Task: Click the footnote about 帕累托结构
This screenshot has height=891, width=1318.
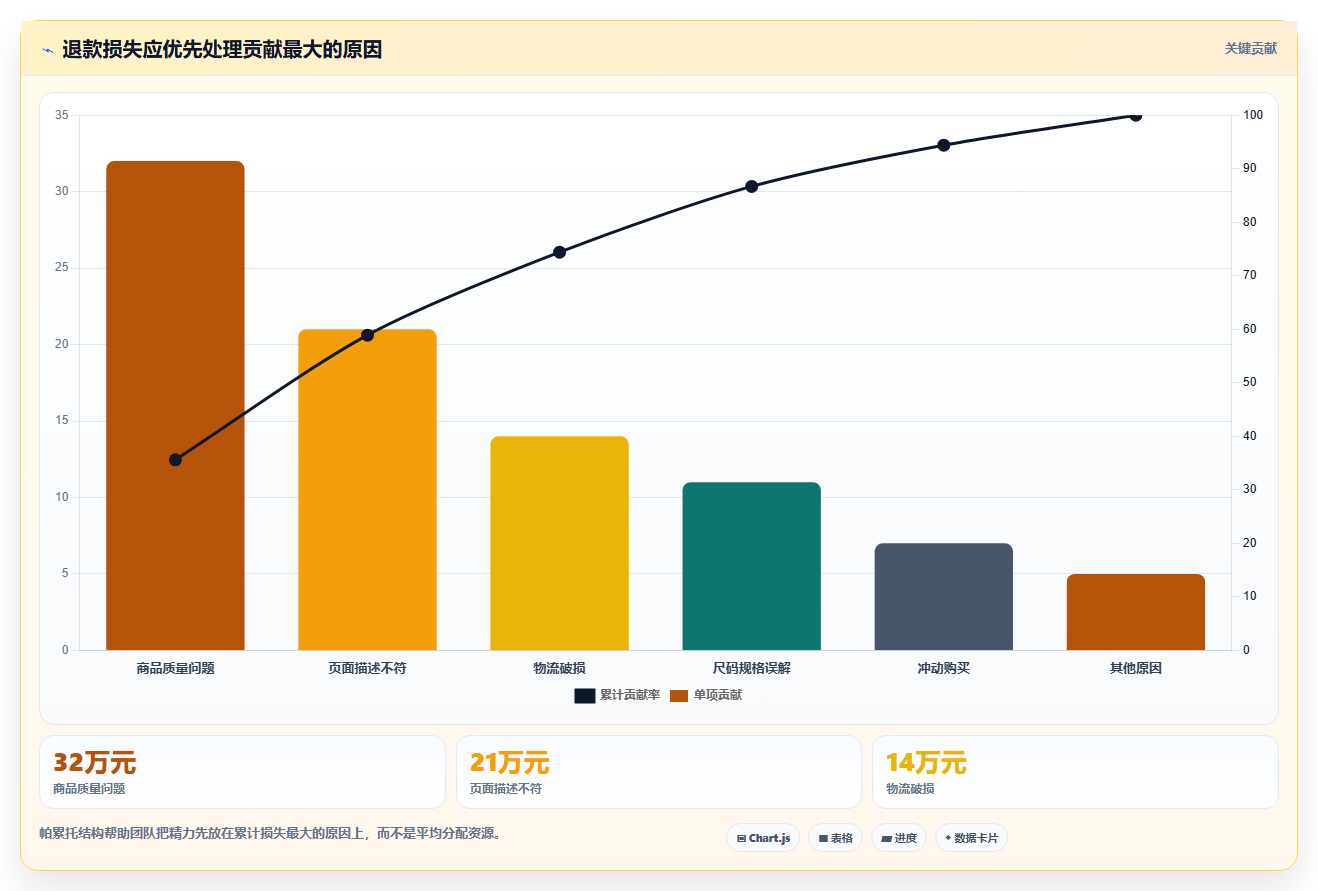Action: pyautogui.click(x=270, y=833)
